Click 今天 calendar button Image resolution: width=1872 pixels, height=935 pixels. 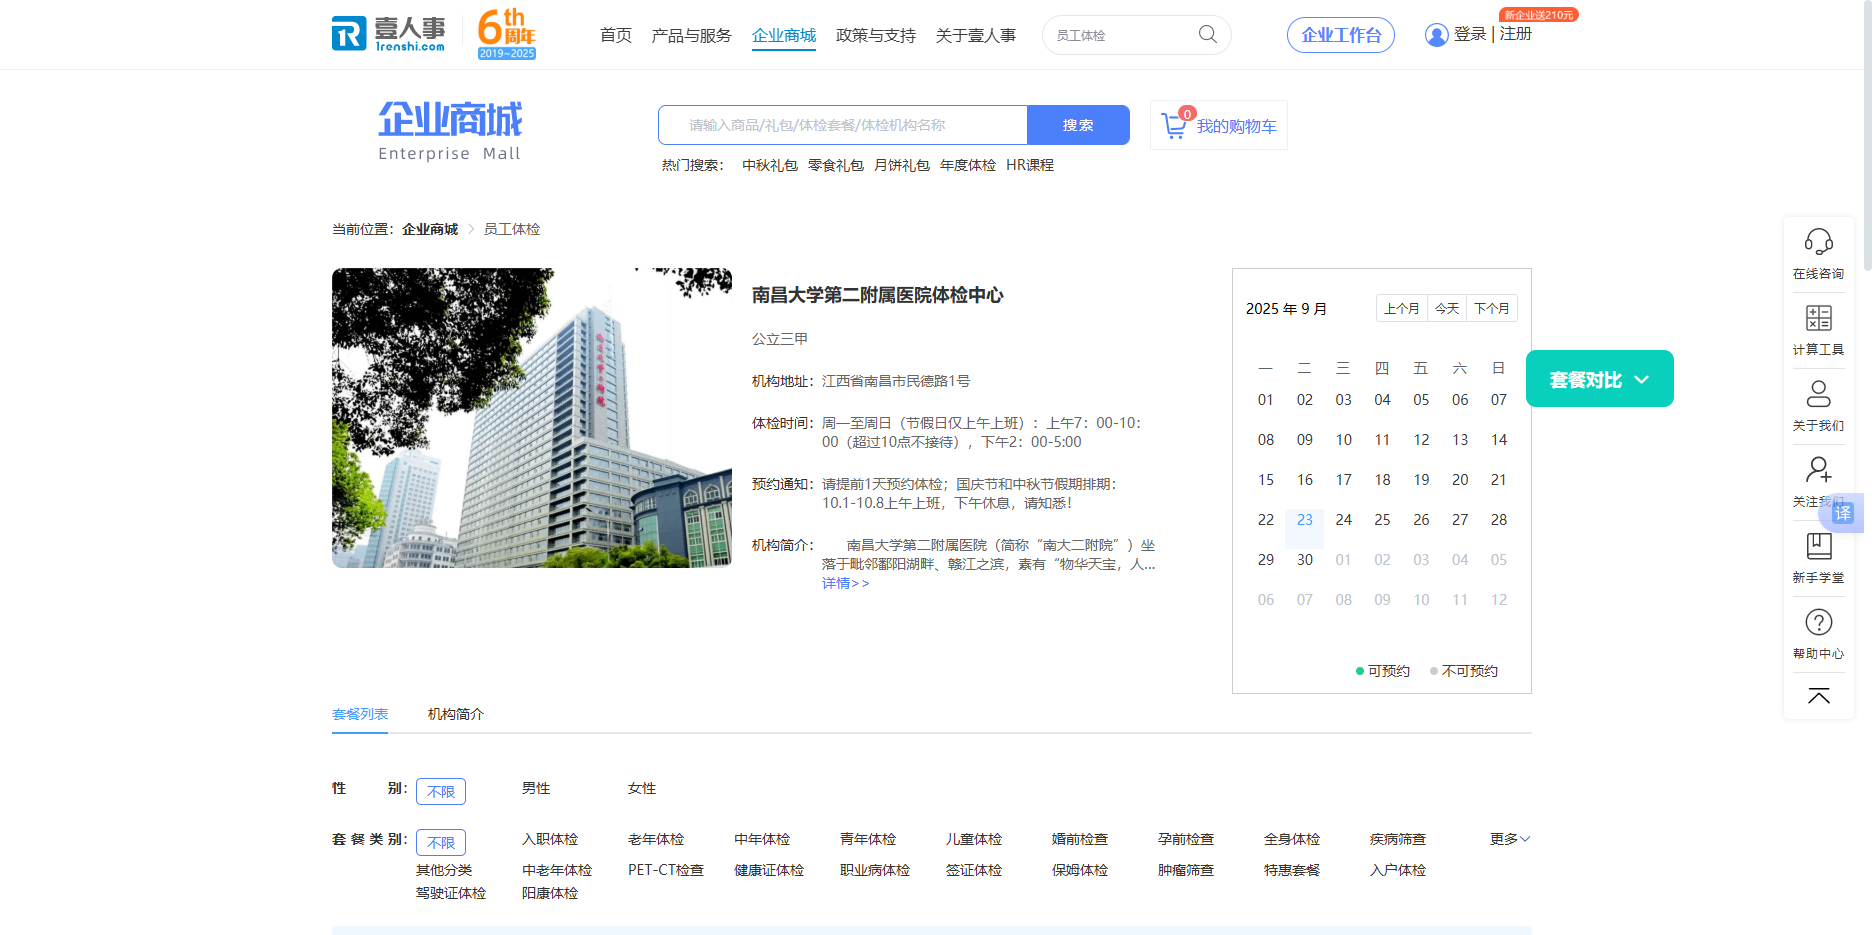1446,308
